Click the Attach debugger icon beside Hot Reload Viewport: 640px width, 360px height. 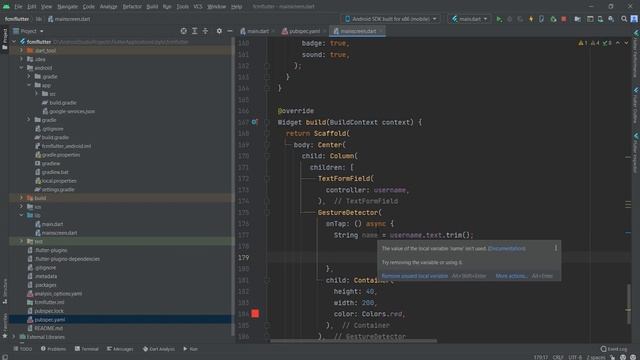pos(541,19)
